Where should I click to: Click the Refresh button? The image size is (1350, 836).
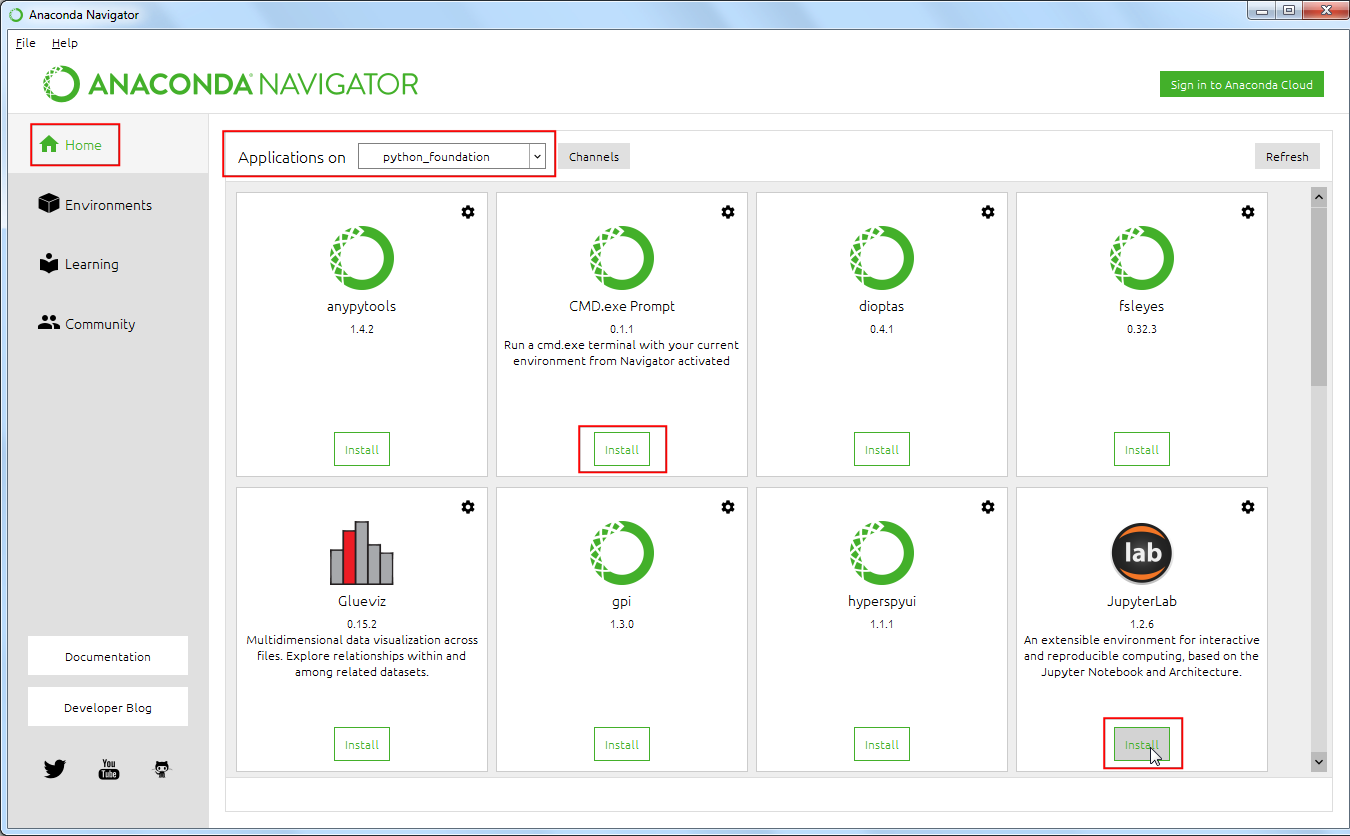(1287, 156)
